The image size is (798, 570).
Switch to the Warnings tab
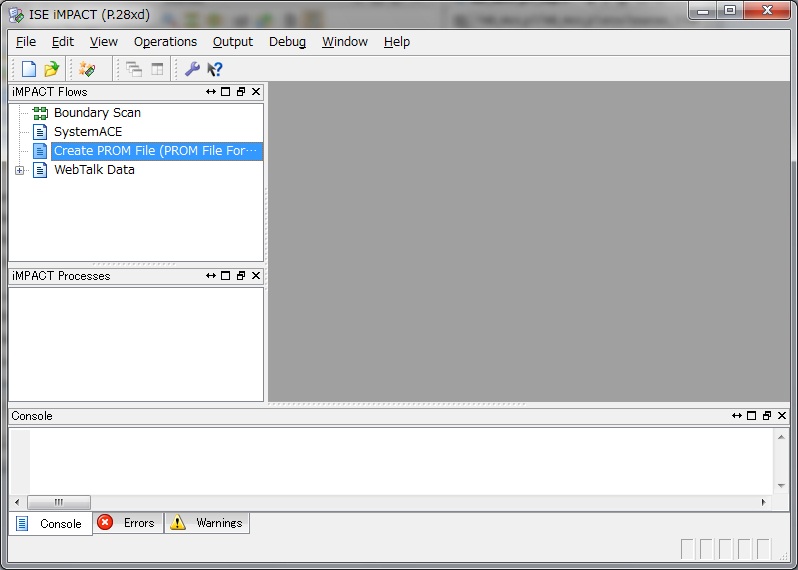(207, 523)
